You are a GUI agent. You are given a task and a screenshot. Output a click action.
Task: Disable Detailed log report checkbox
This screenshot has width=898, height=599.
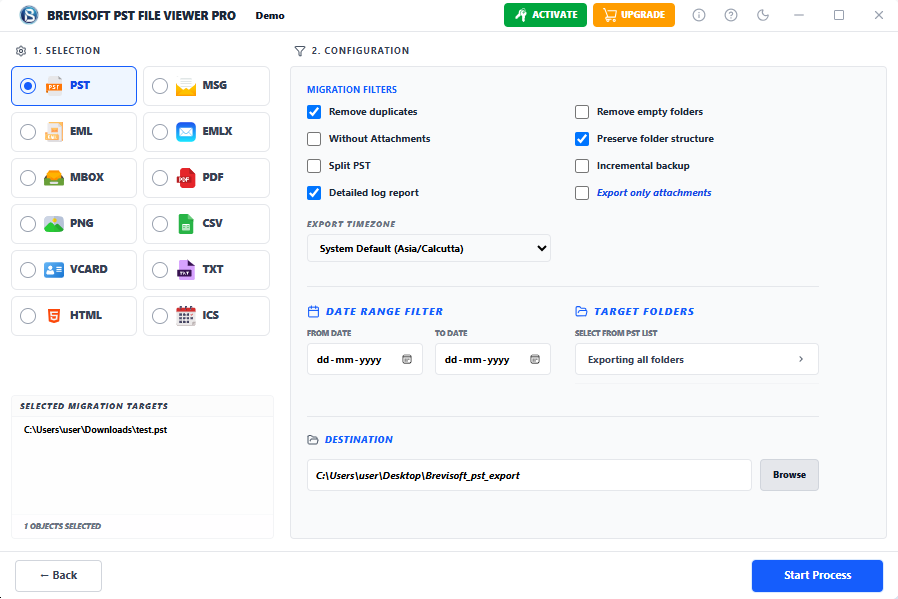coord(314,193)
